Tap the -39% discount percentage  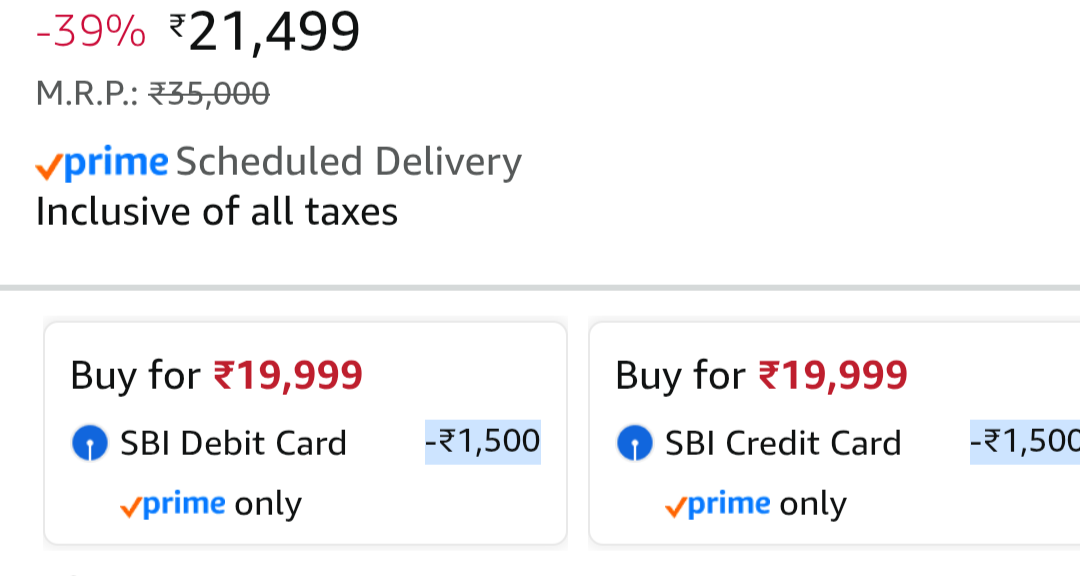tap(91, 34)
